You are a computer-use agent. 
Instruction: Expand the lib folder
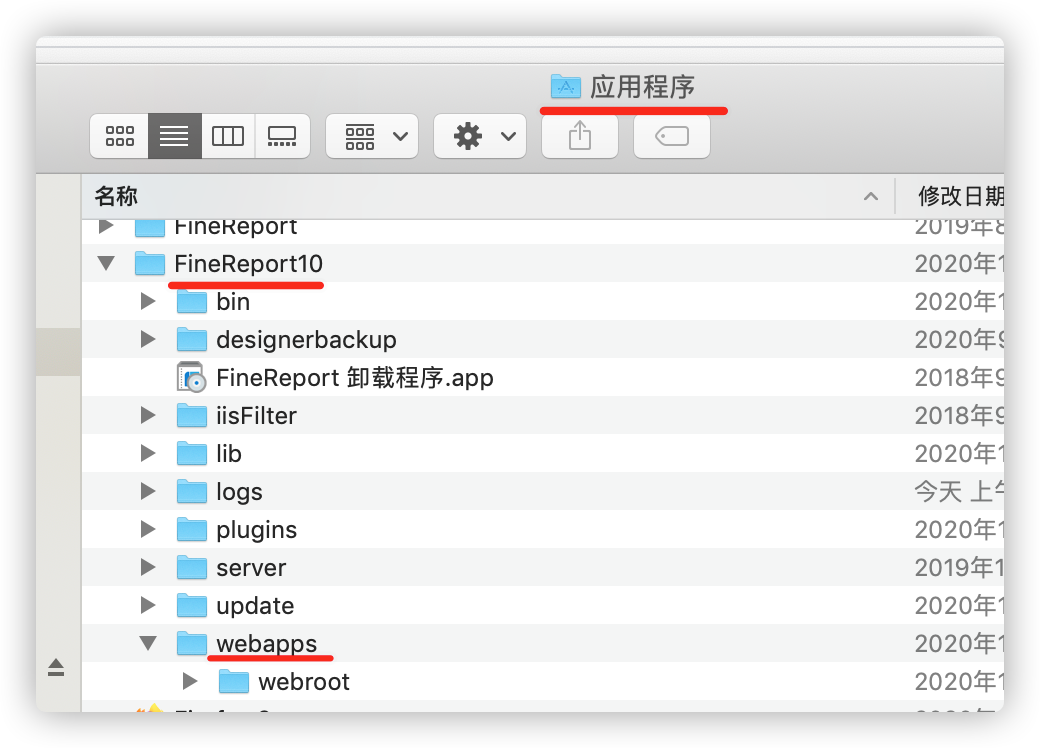tap(149, 454)
